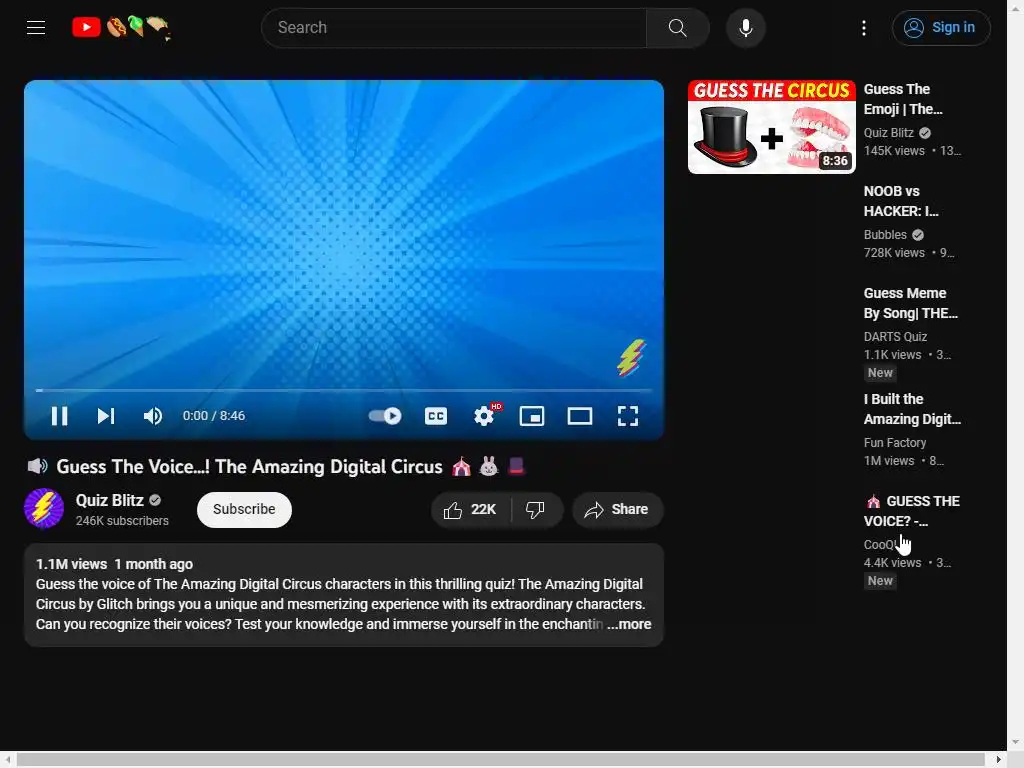Turn on closed captions
This screenshot has height=768, width=1024.
coord(436,416)
